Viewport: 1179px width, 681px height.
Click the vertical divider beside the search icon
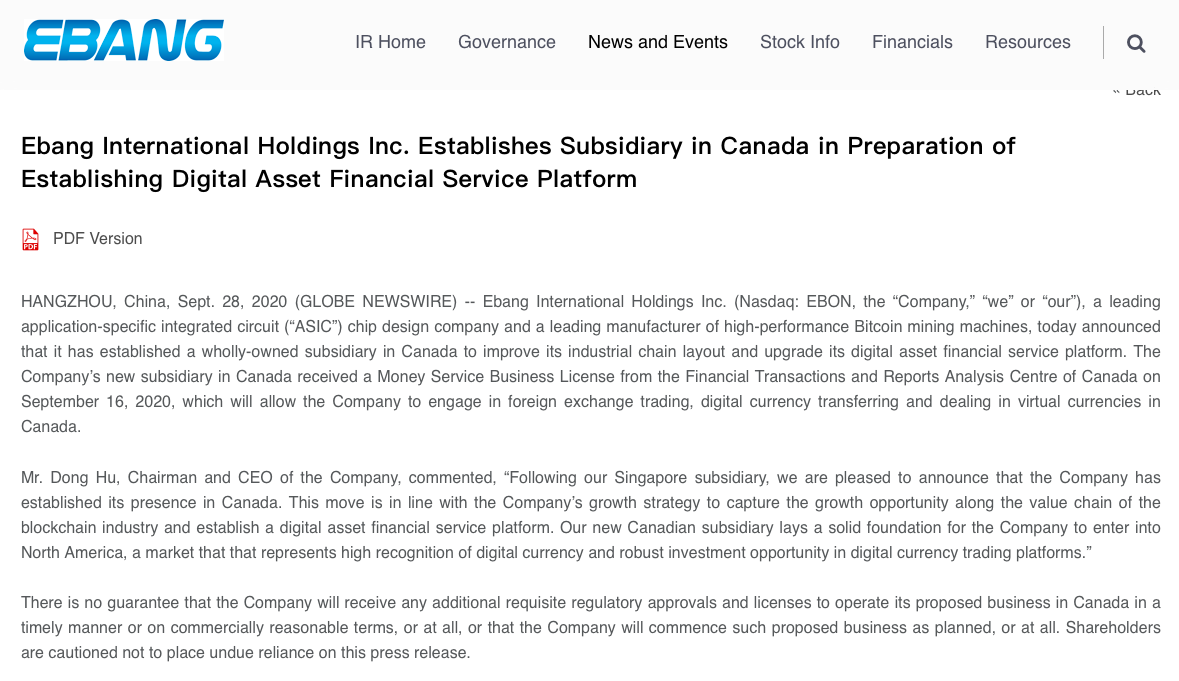click(x=1104, y=42)
